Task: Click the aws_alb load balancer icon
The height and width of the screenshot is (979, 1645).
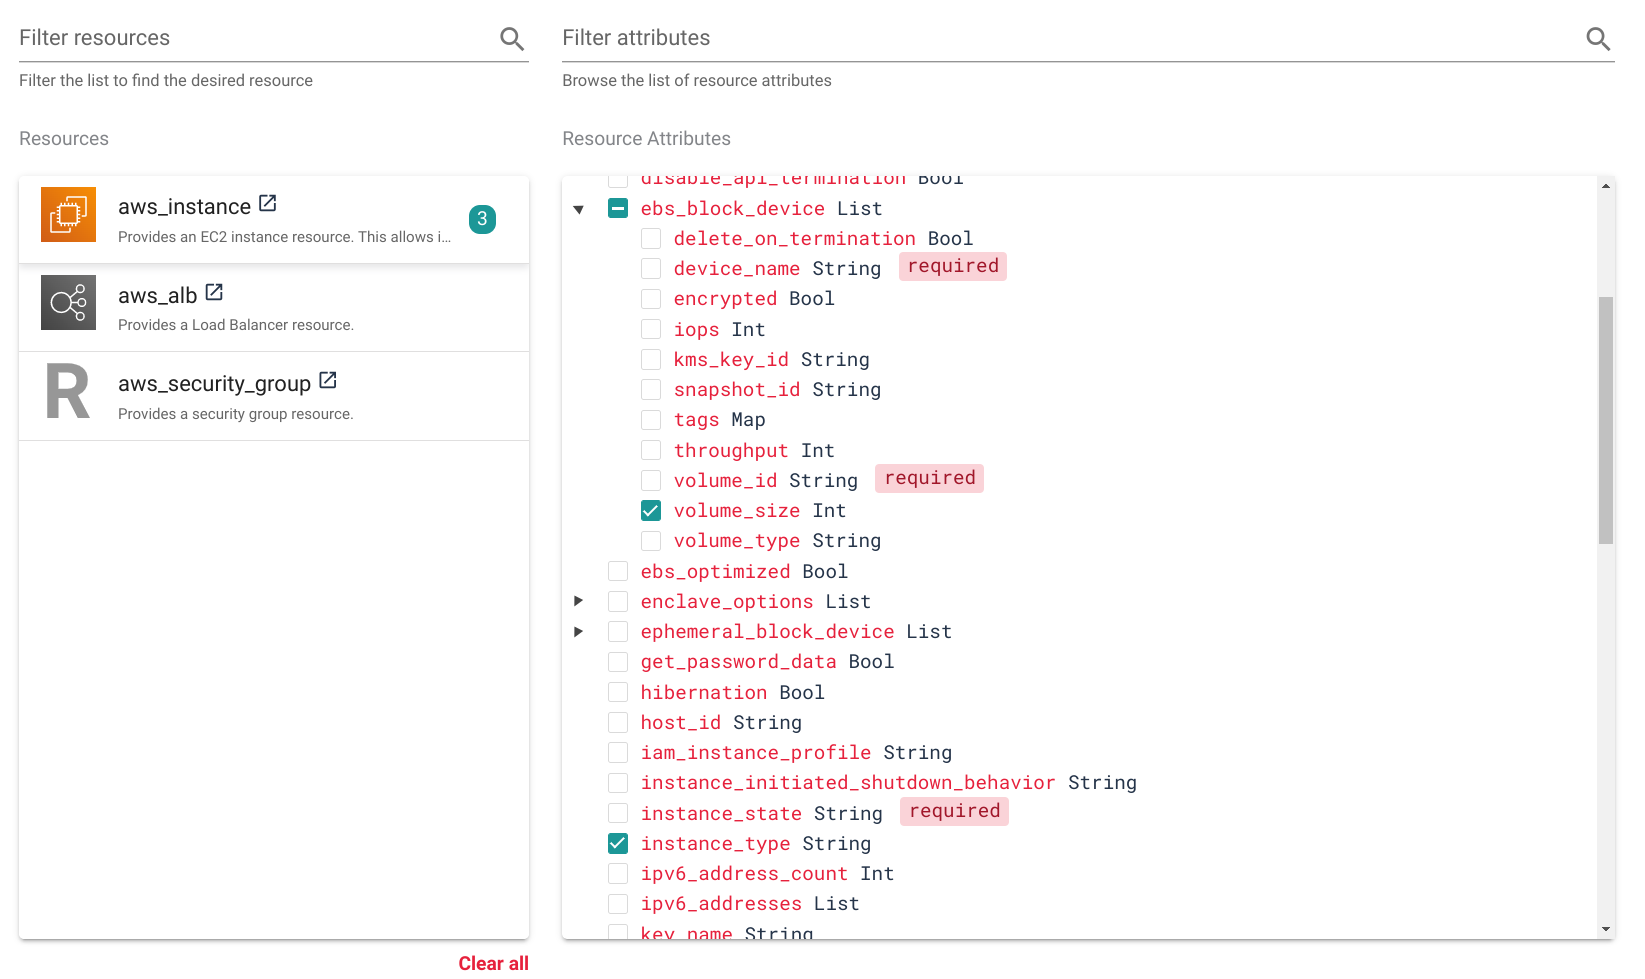Action: [x=68, y=303]
